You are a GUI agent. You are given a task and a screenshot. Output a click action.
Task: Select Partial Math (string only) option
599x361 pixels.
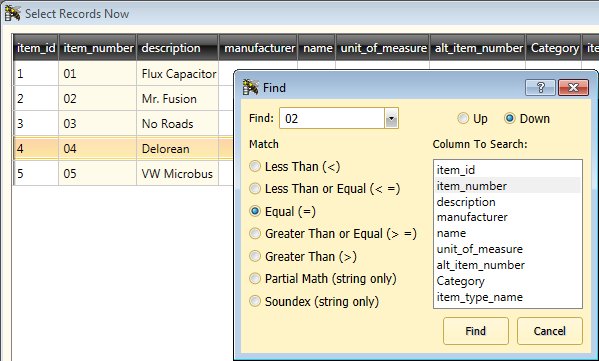click(323, 278)
